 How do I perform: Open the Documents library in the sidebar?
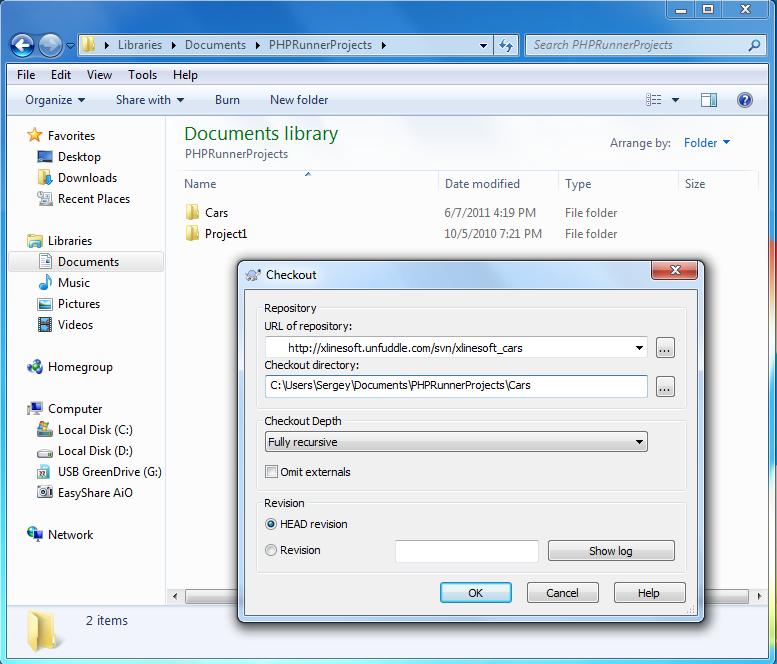(x=87, y=262)
